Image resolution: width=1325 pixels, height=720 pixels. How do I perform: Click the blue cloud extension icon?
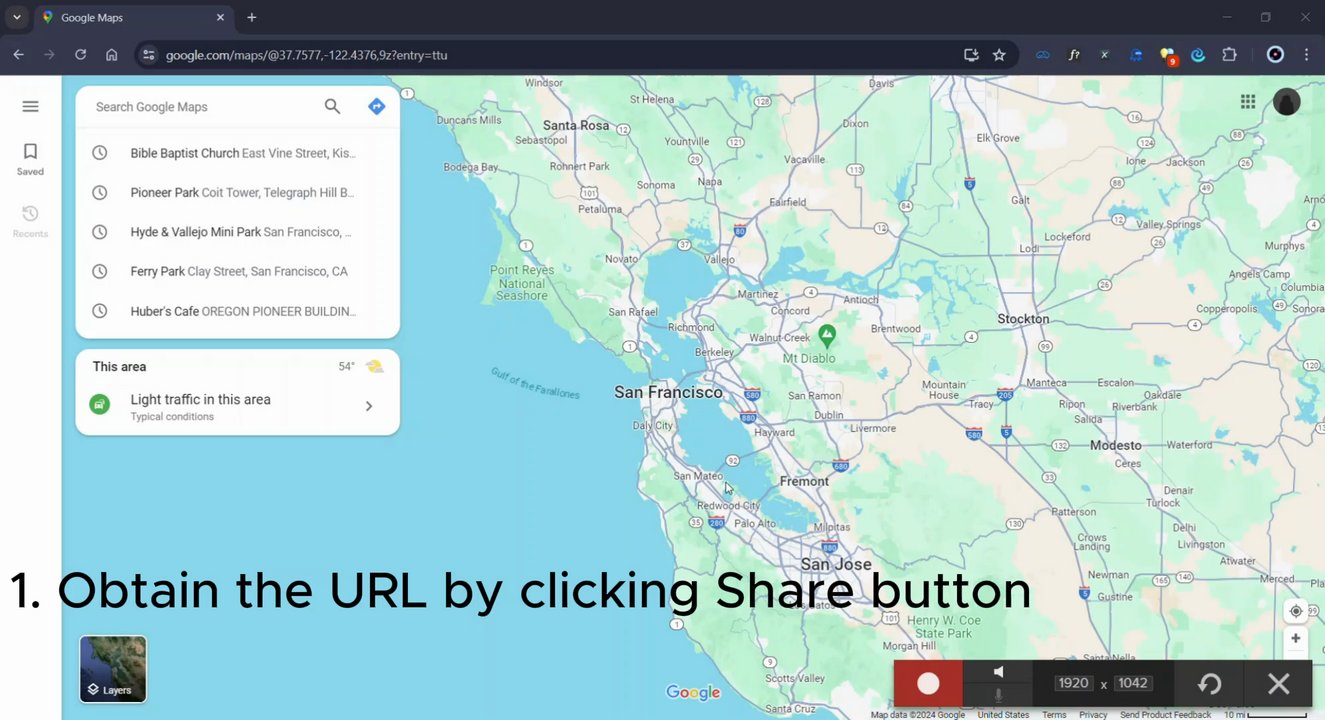click(1043, 55)
